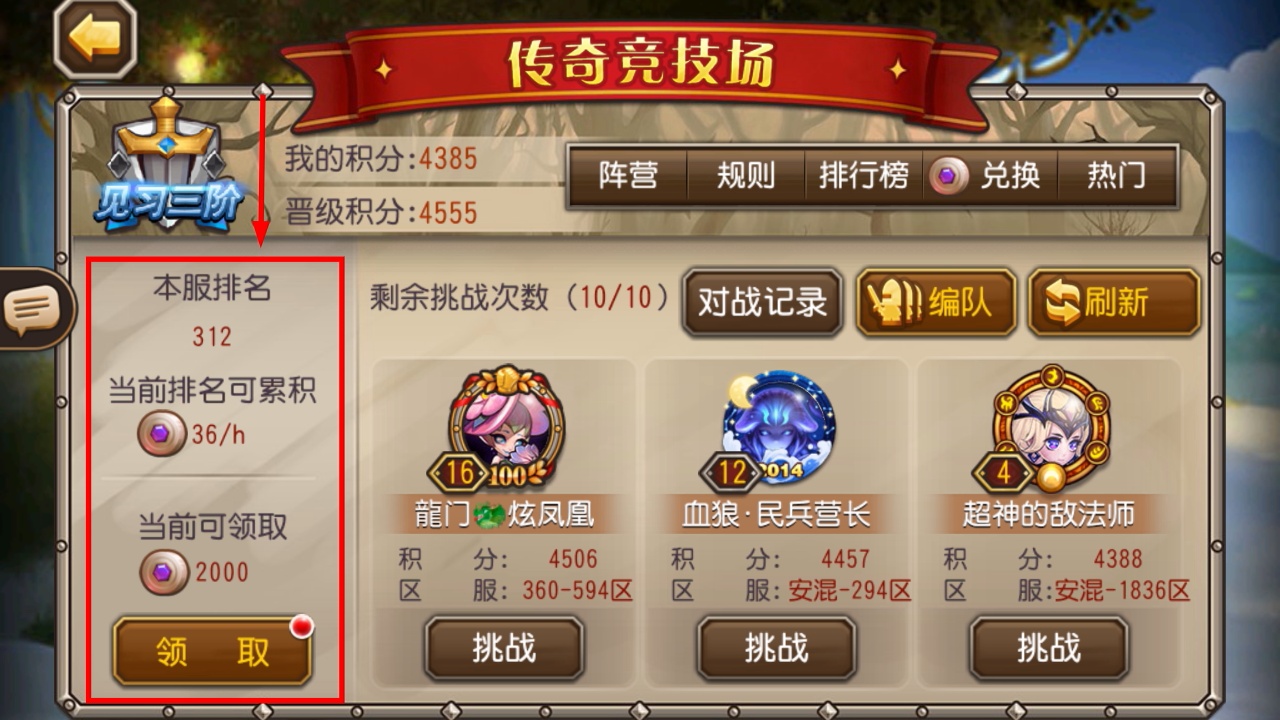This screenshot has width=1280, height=720.
Task: Tap the gem coin next to 36/h
Action: [162, 432]
